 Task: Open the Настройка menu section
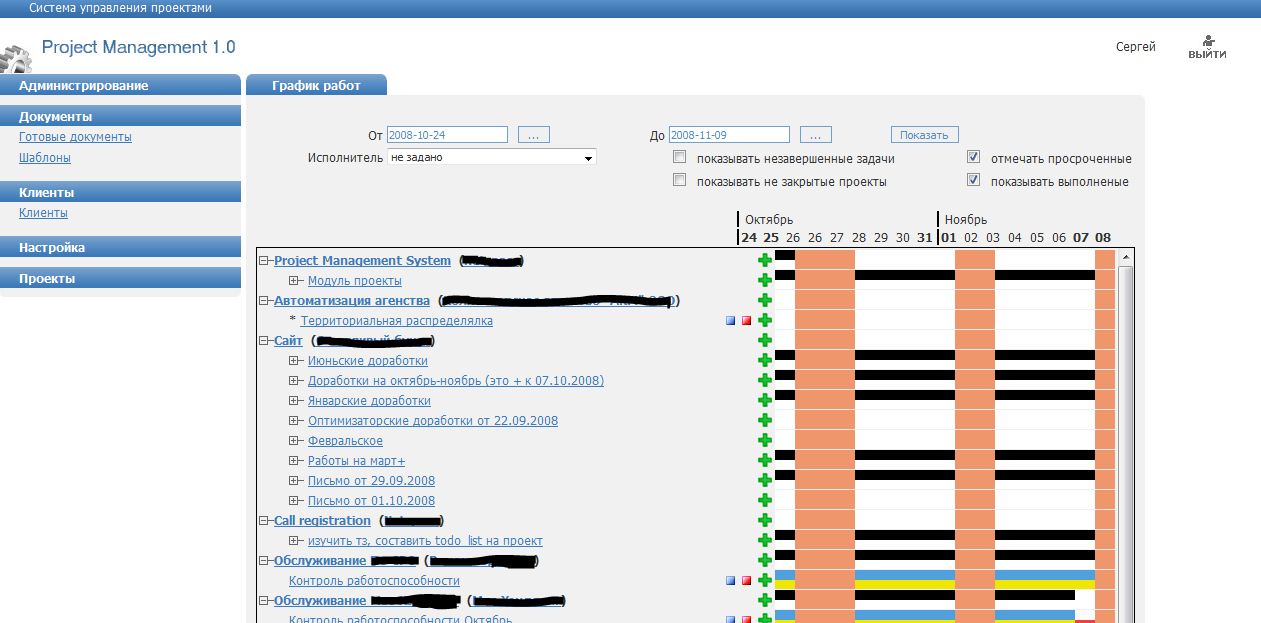(120, 247)
